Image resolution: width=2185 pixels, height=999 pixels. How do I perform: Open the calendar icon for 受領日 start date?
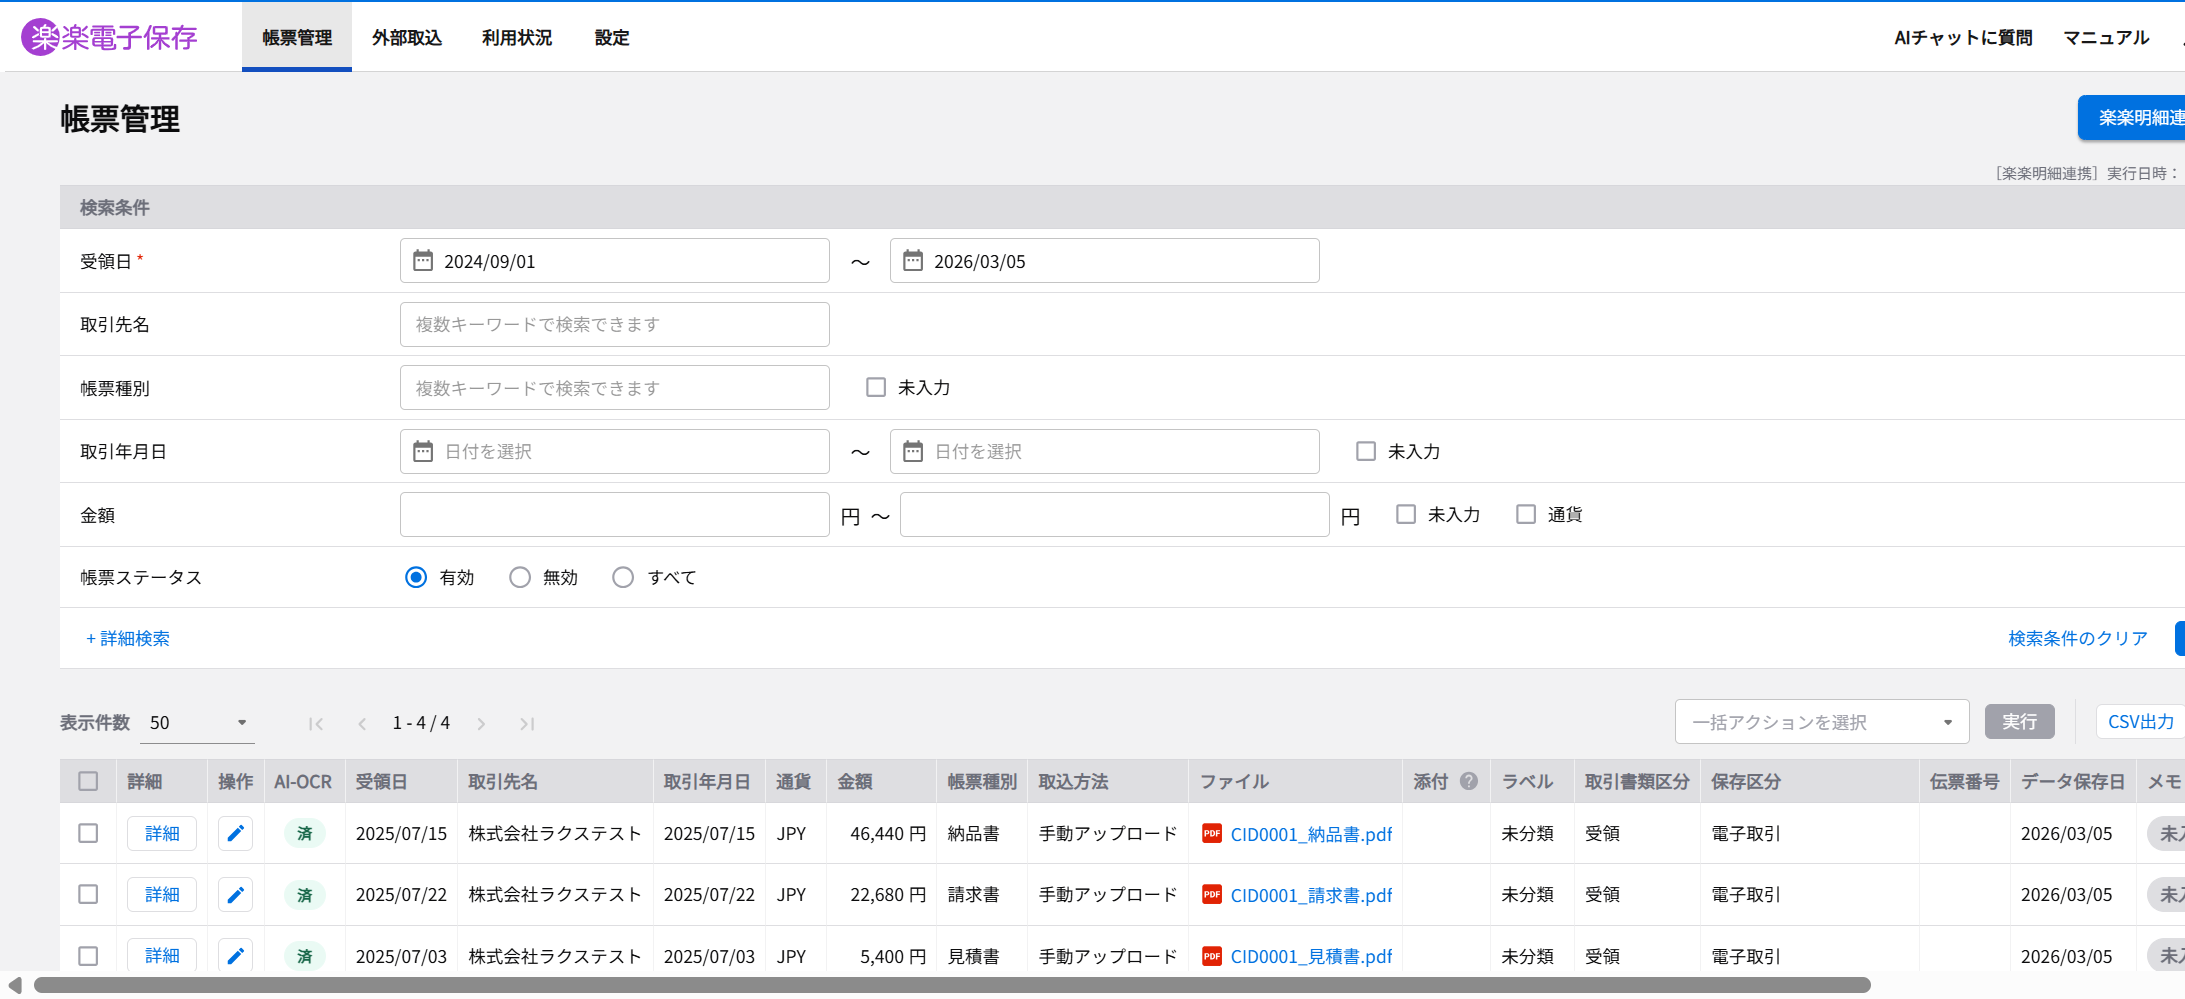tap(423, 261)
